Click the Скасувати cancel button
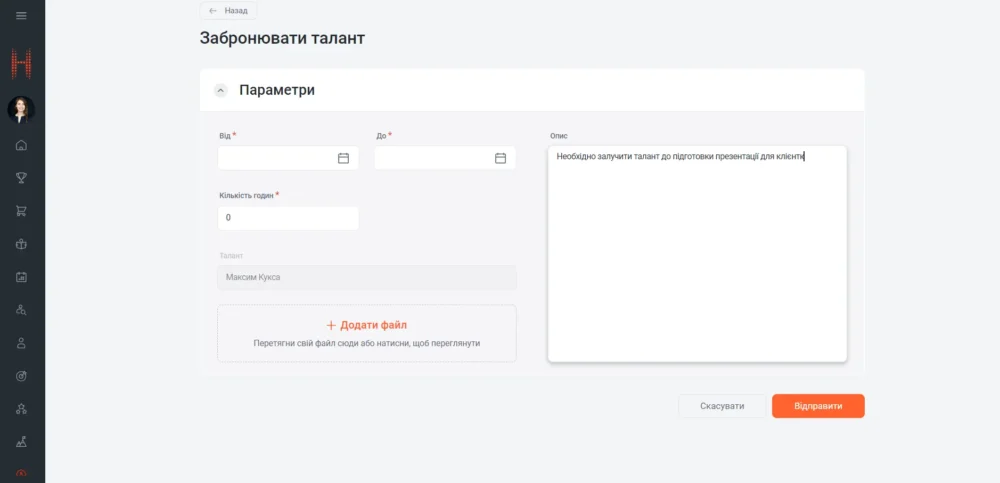The image size is (1000, 483). [x=722, y=406]
